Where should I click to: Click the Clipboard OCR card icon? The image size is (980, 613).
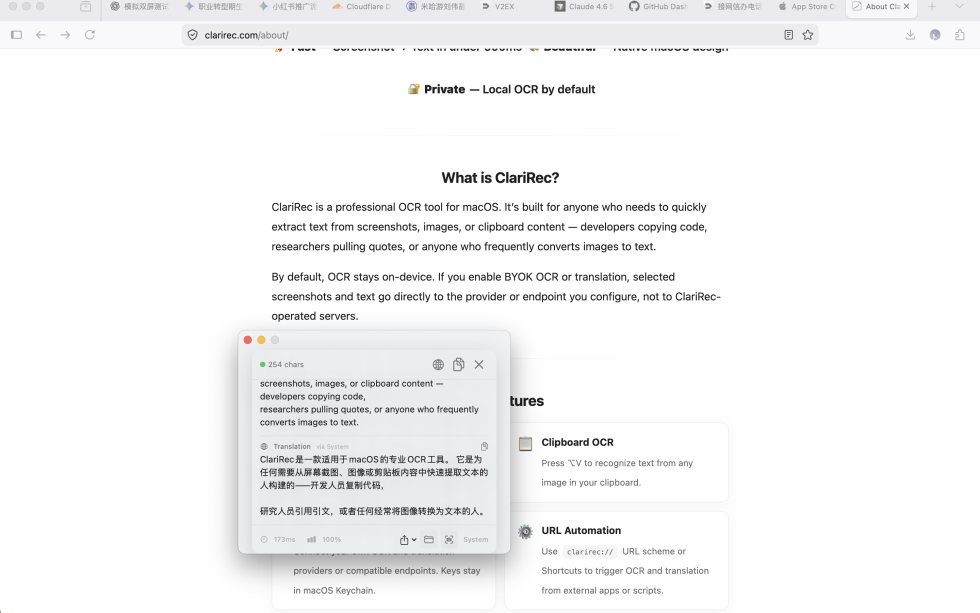[x=526, y=444]
